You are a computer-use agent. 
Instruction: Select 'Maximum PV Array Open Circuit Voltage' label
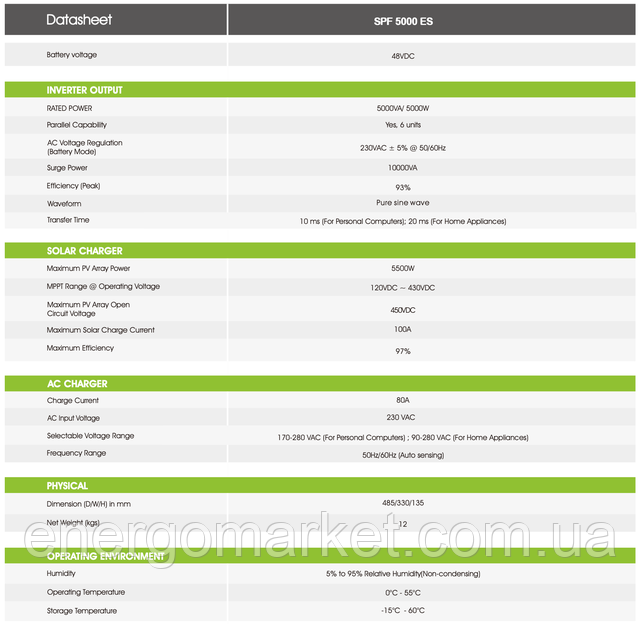click(x=88, y=309)
